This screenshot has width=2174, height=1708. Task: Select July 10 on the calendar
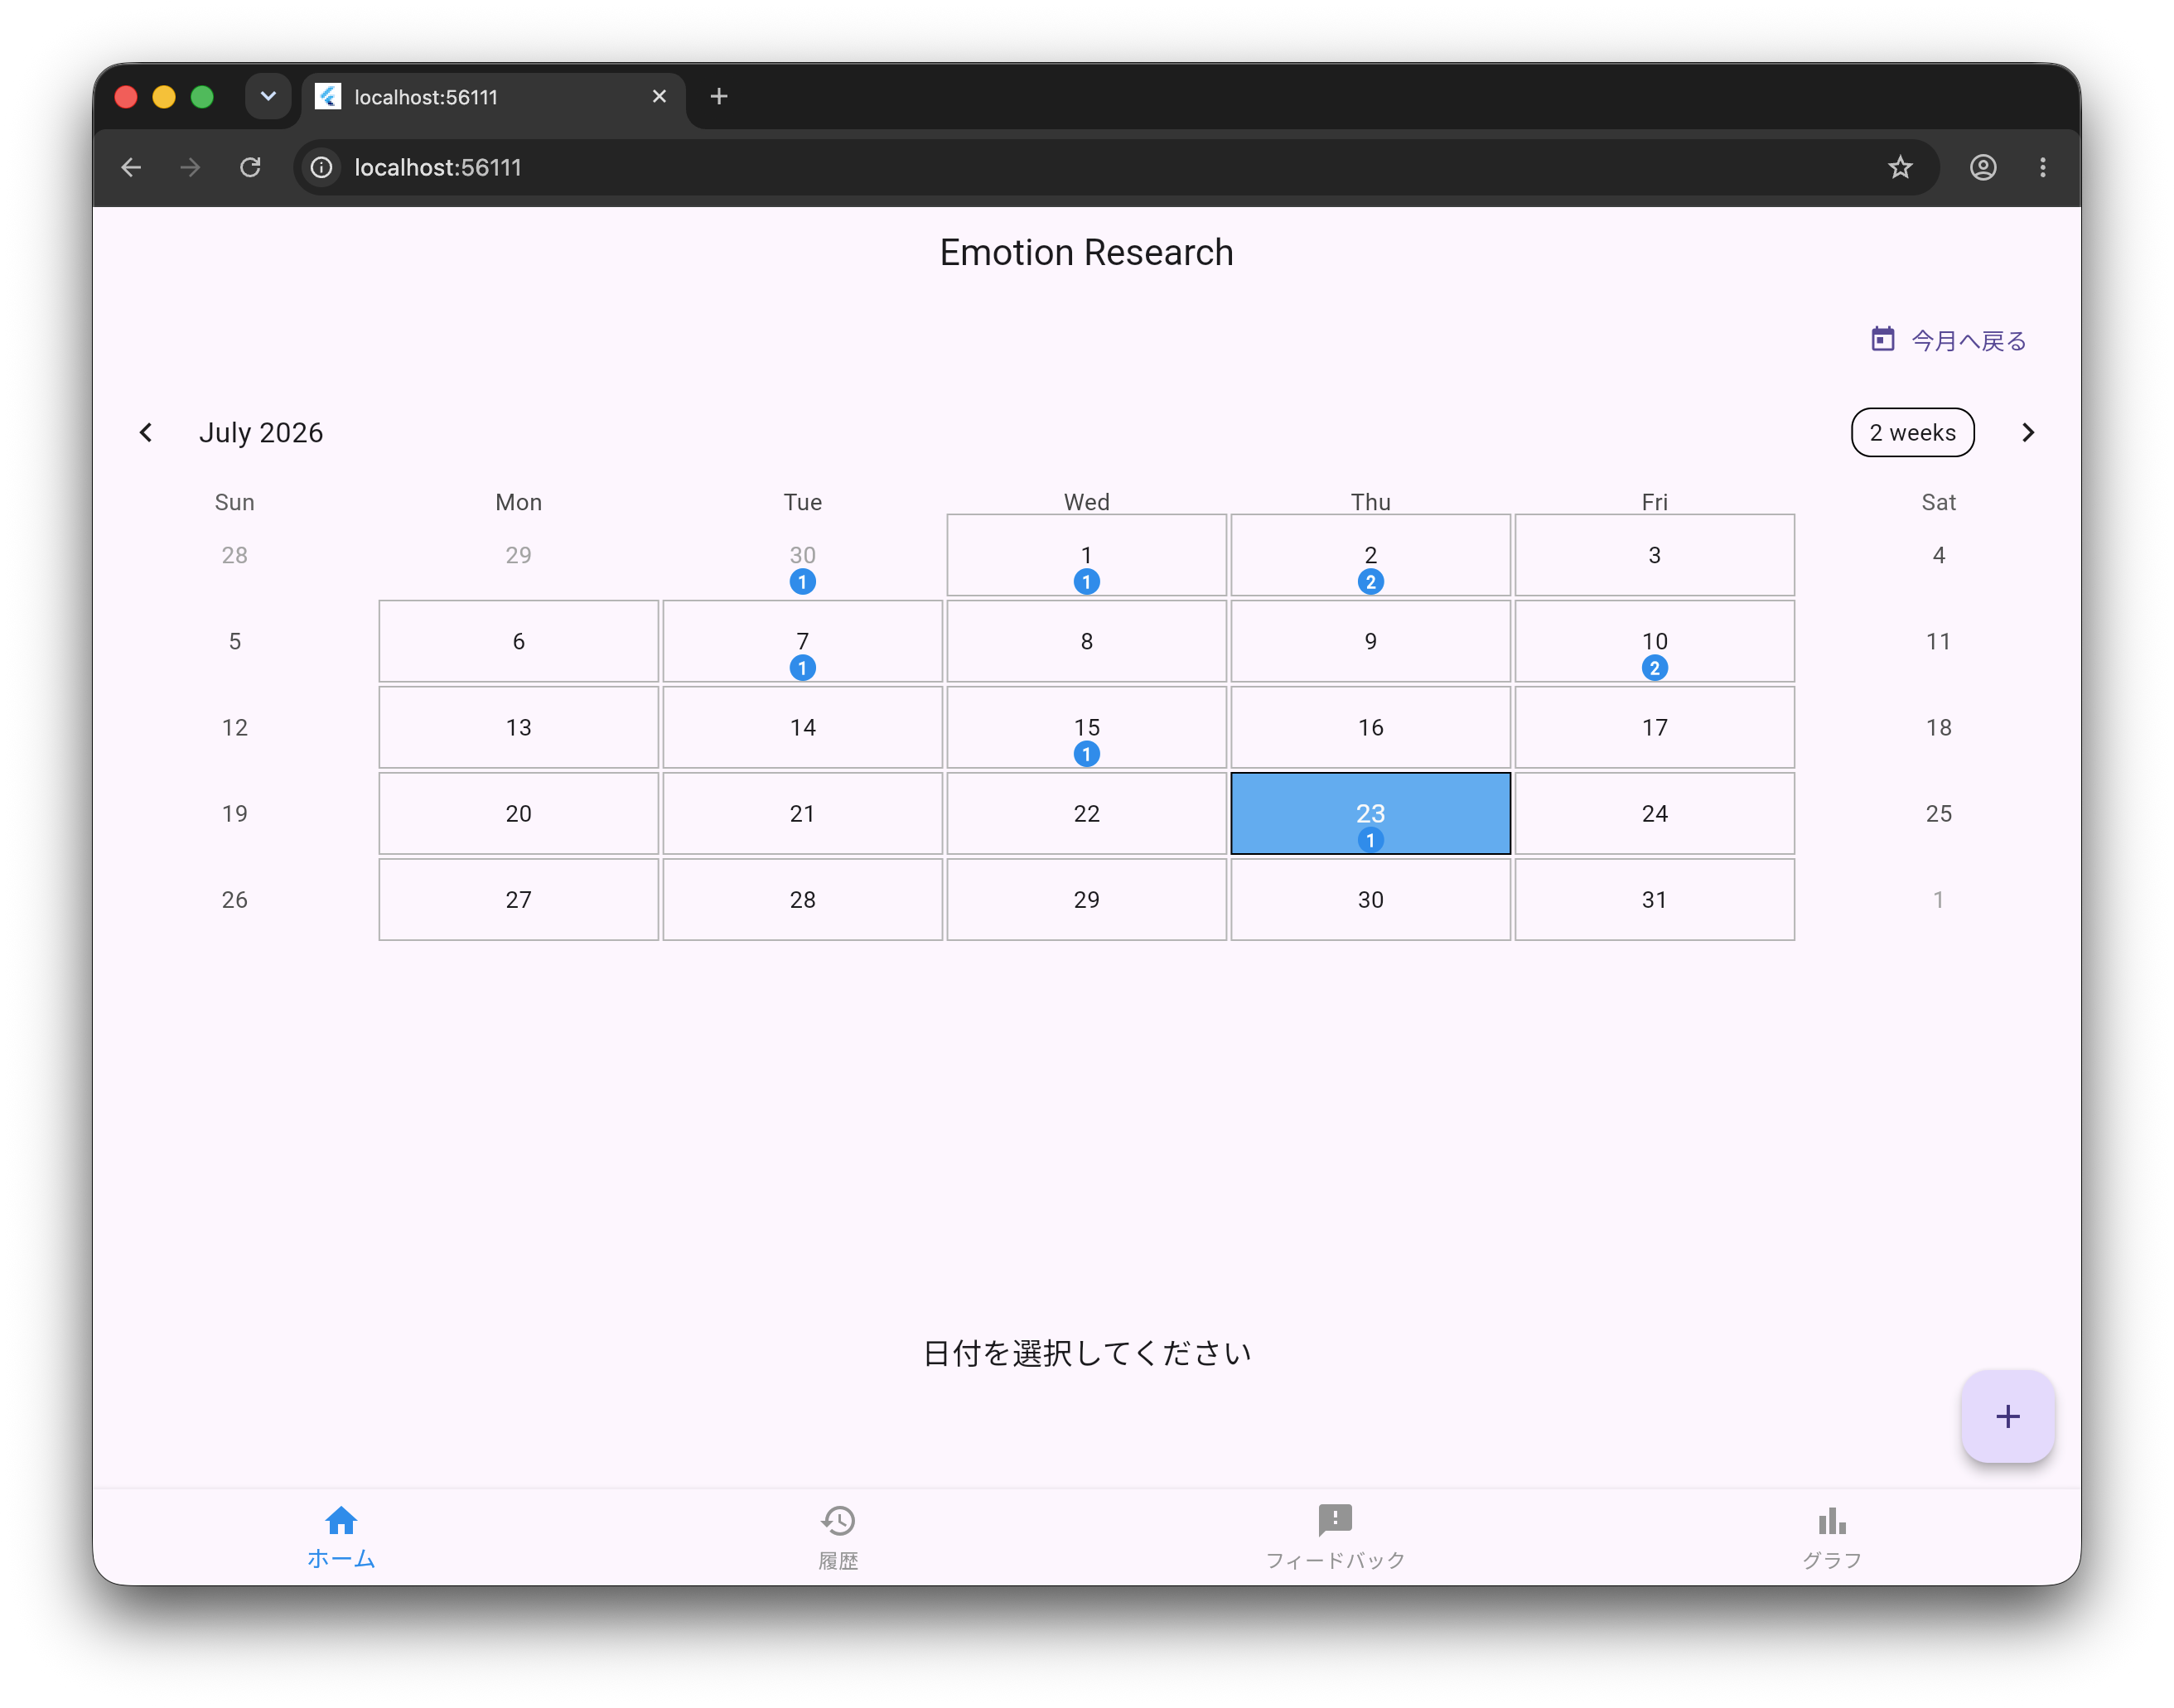[x=1654, y=641]
